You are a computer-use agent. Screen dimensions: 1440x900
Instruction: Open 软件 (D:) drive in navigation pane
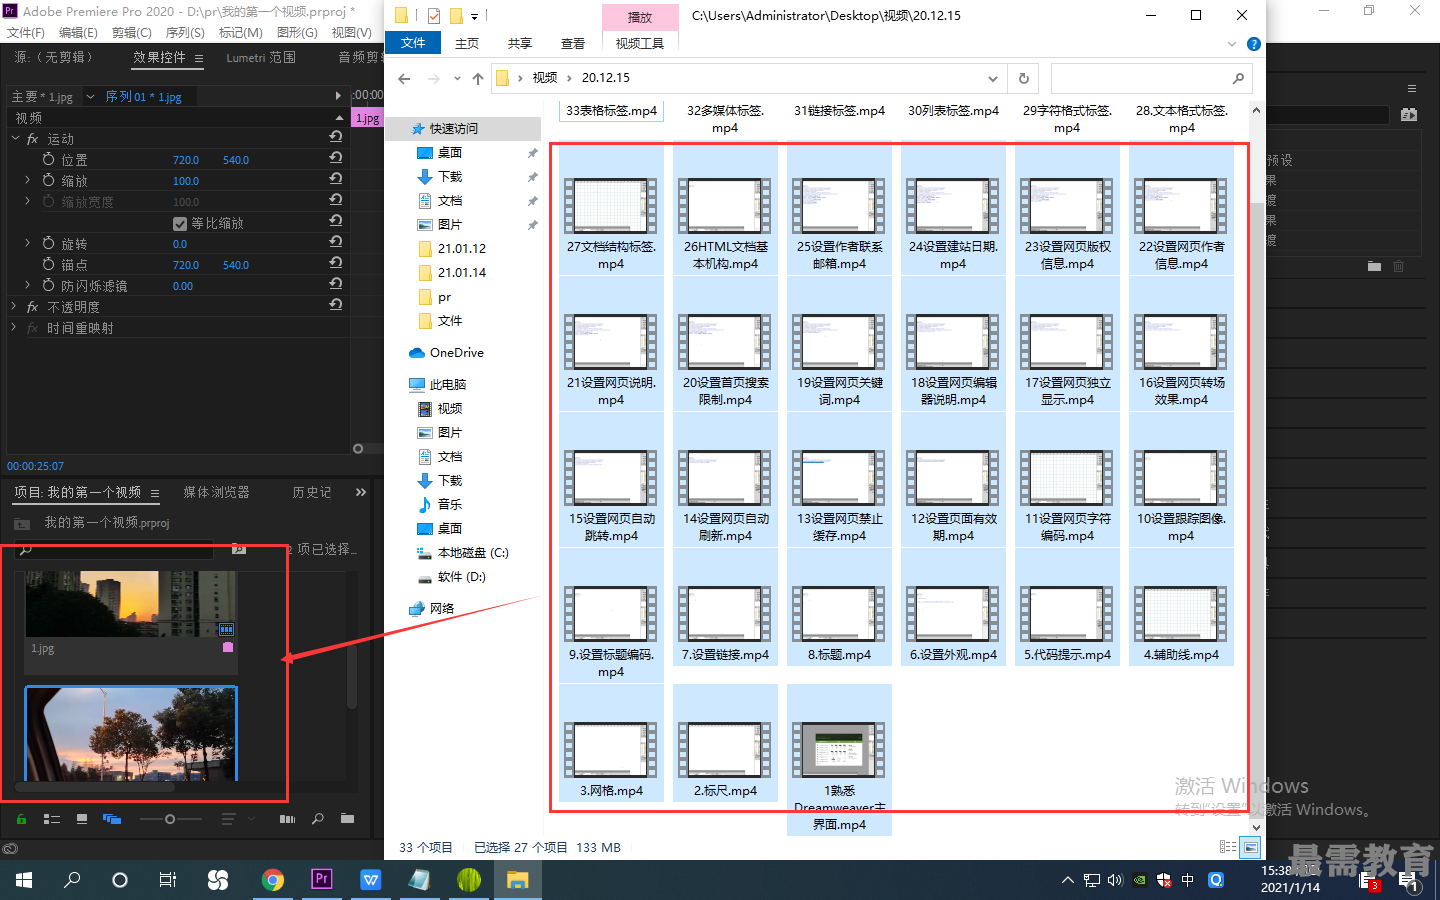coord(461,577)
